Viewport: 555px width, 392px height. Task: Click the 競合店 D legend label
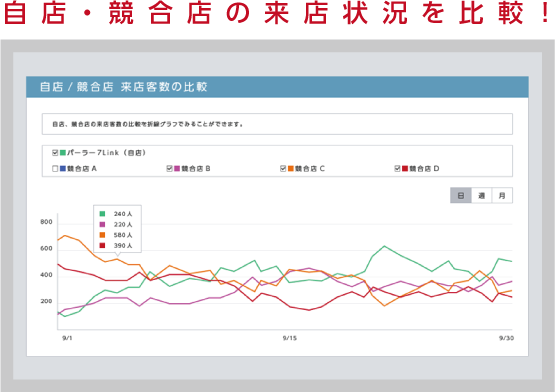tap(424, 169)
